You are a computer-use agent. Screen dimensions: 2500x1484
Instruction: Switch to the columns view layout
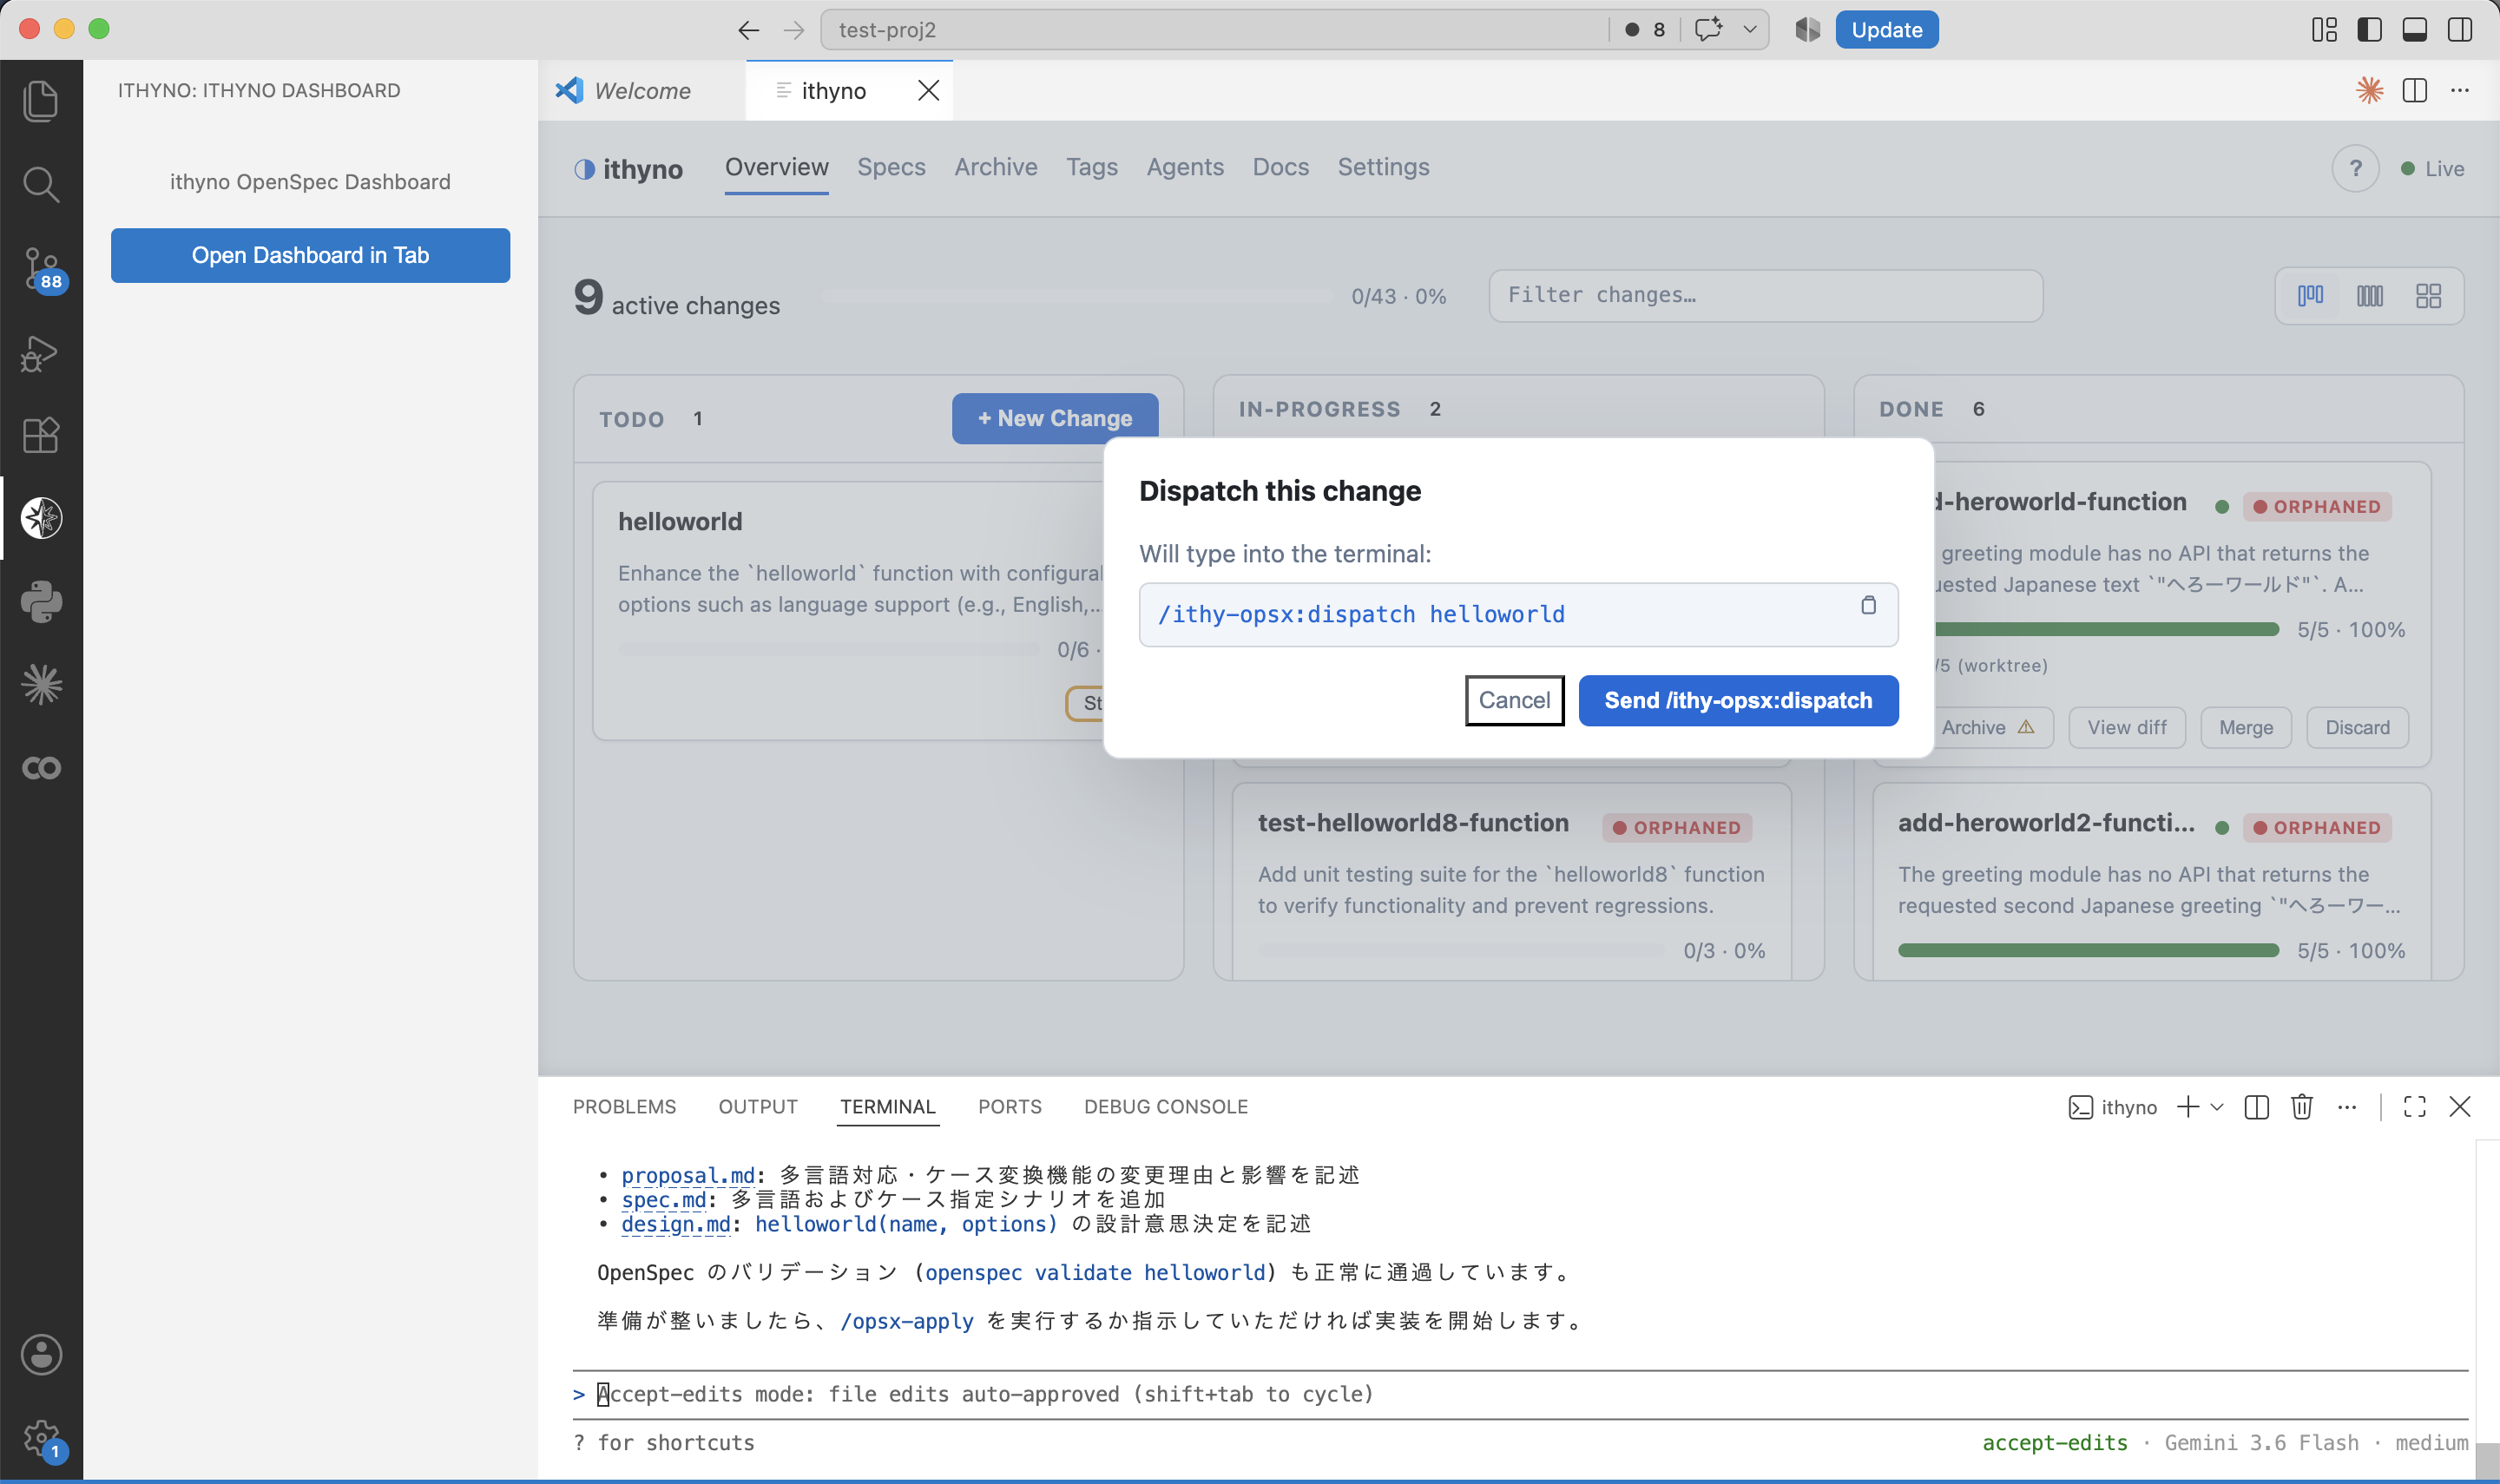[x=2370, y=296]
